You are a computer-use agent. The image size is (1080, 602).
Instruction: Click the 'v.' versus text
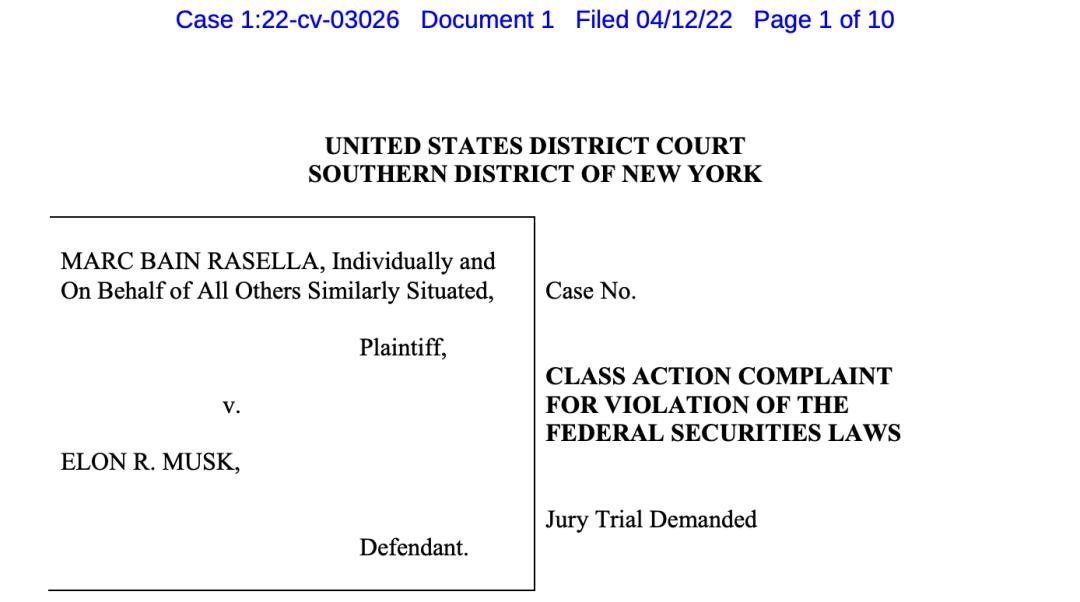[x=231, y=406]
